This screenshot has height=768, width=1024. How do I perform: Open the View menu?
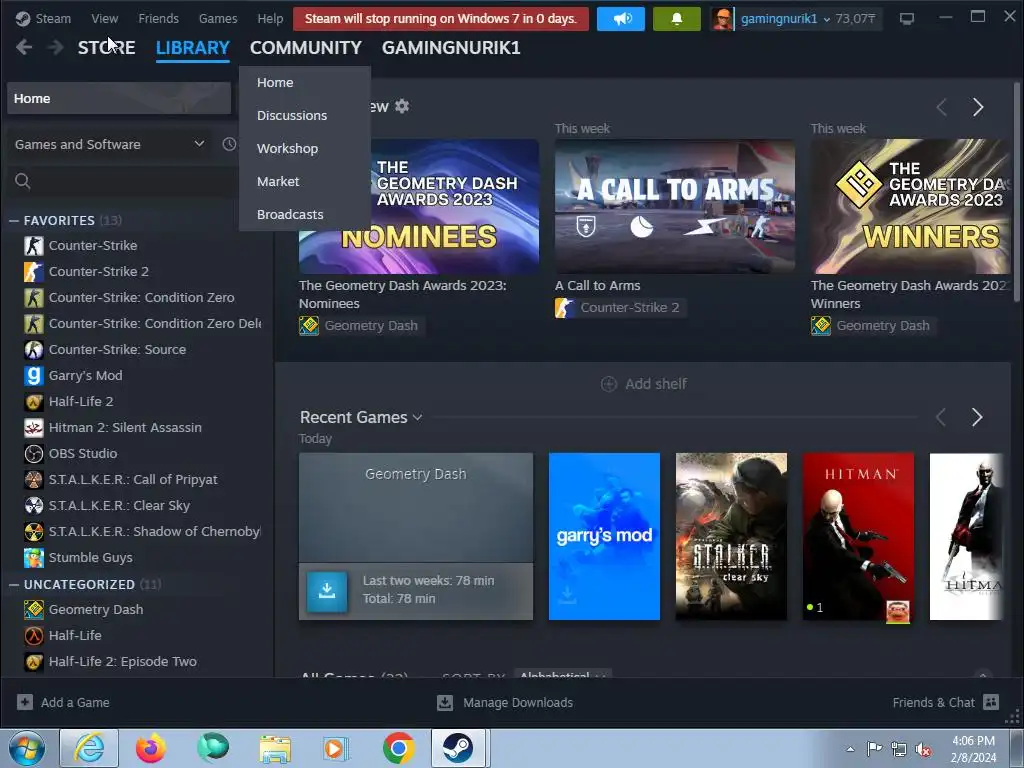pos(104,18)
